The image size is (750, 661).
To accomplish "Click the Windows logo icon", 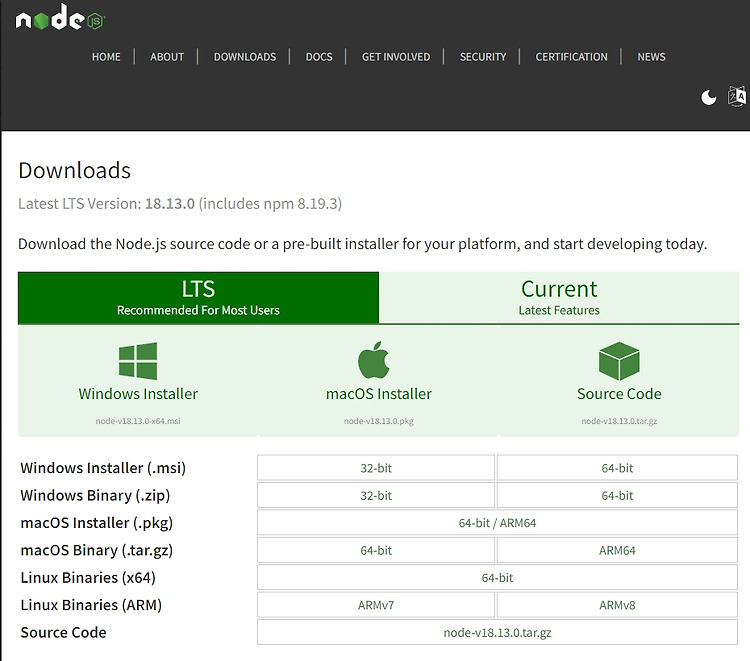I will pos(138,361).
